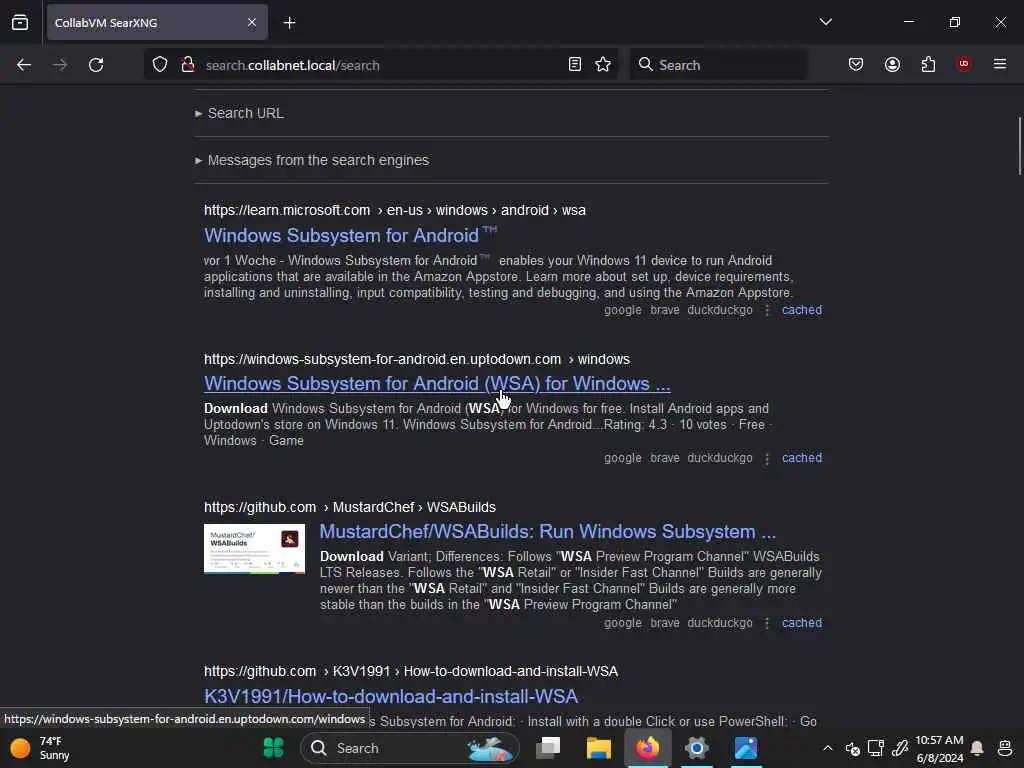The width and height of the screenshot is (1024, 768).
Task: Switch to Firefox on taskbar
Action: pyautogui.click(x=648, y=748)
